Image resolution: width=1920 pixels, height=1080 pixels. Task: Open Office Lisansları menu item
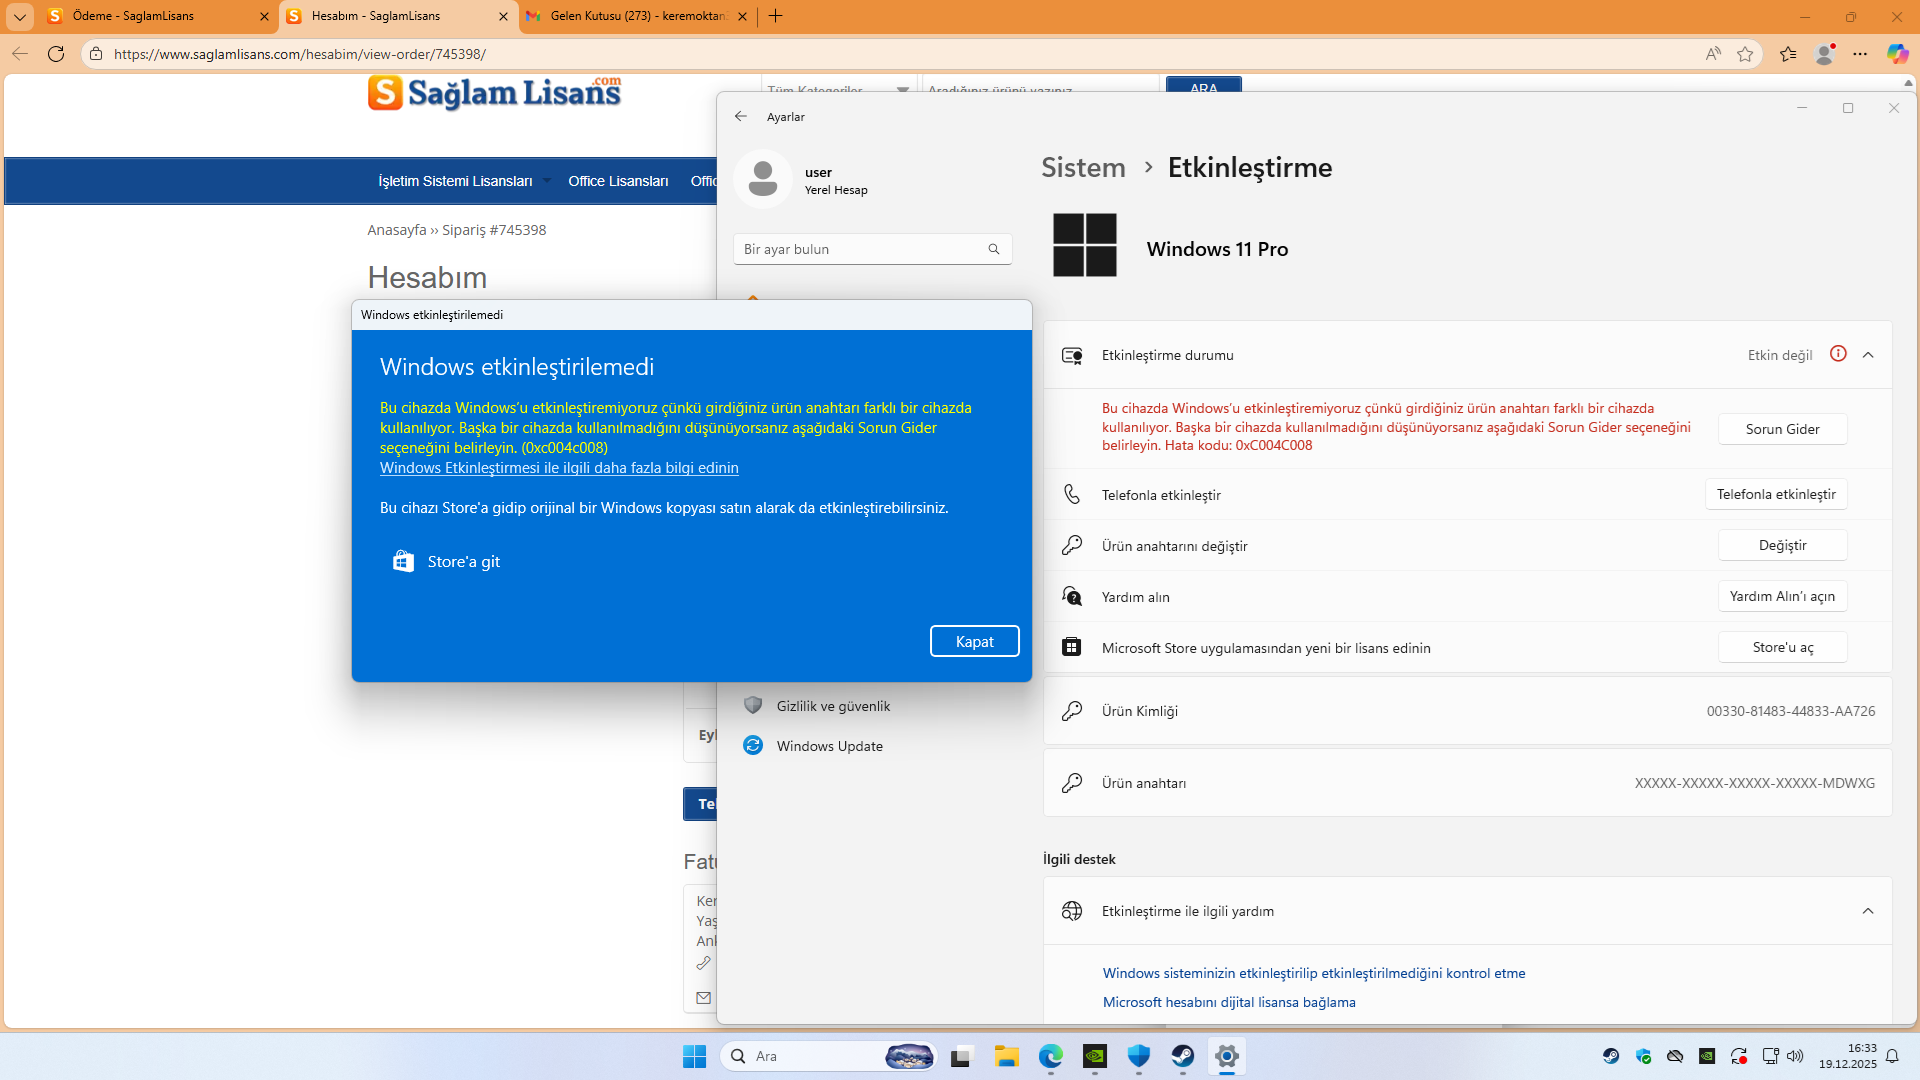(618, 181)
